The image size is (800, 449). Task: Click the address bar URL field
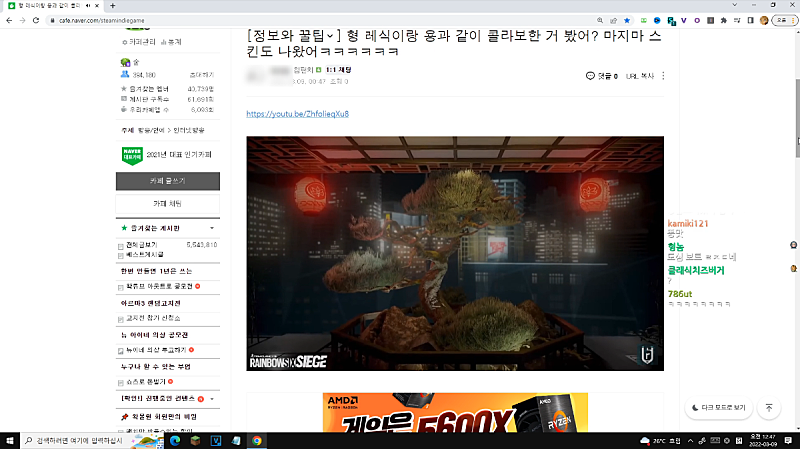click(x=321, y=20)
